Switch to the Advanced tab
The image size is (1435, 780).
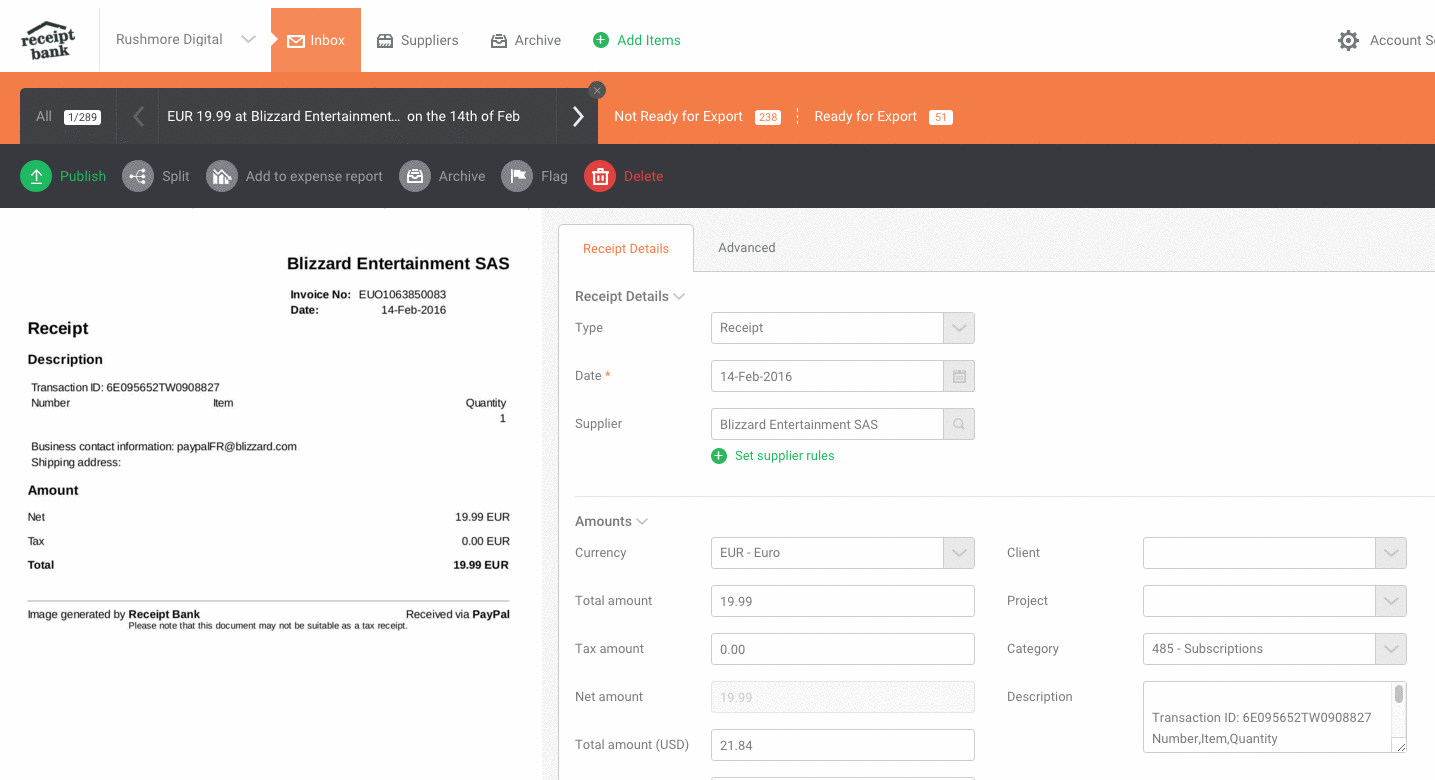(746, 248)
